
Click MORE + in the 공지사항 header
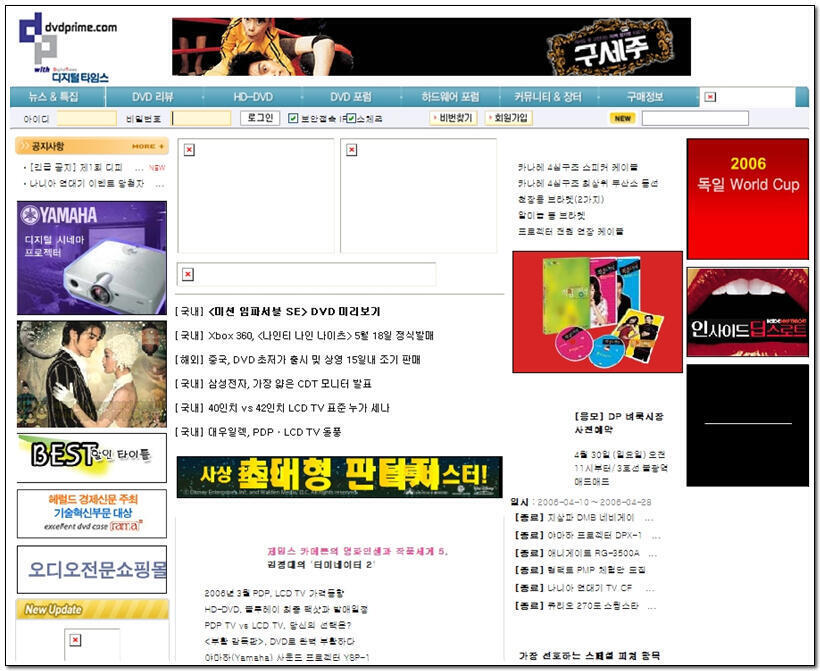[x=148, y=146]
